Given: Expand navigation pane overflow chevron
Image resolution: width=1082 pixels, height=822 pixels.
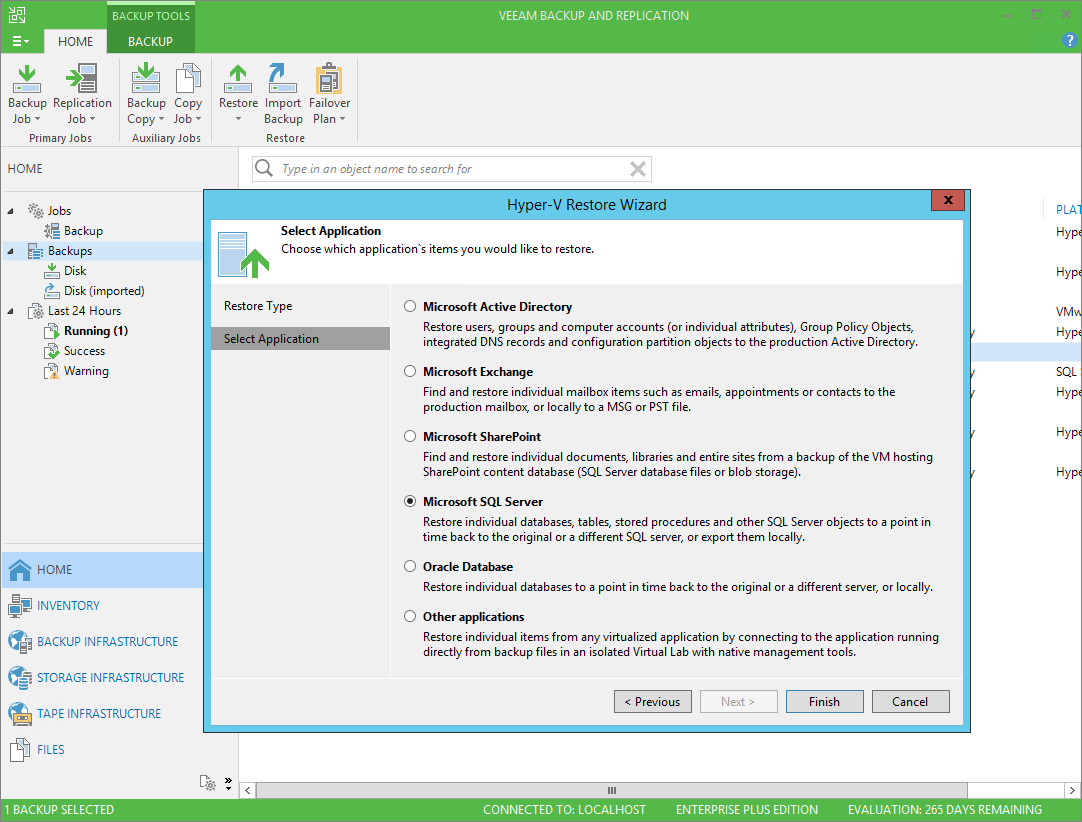Looking at the screenshot, I should (x=228, y=783).
